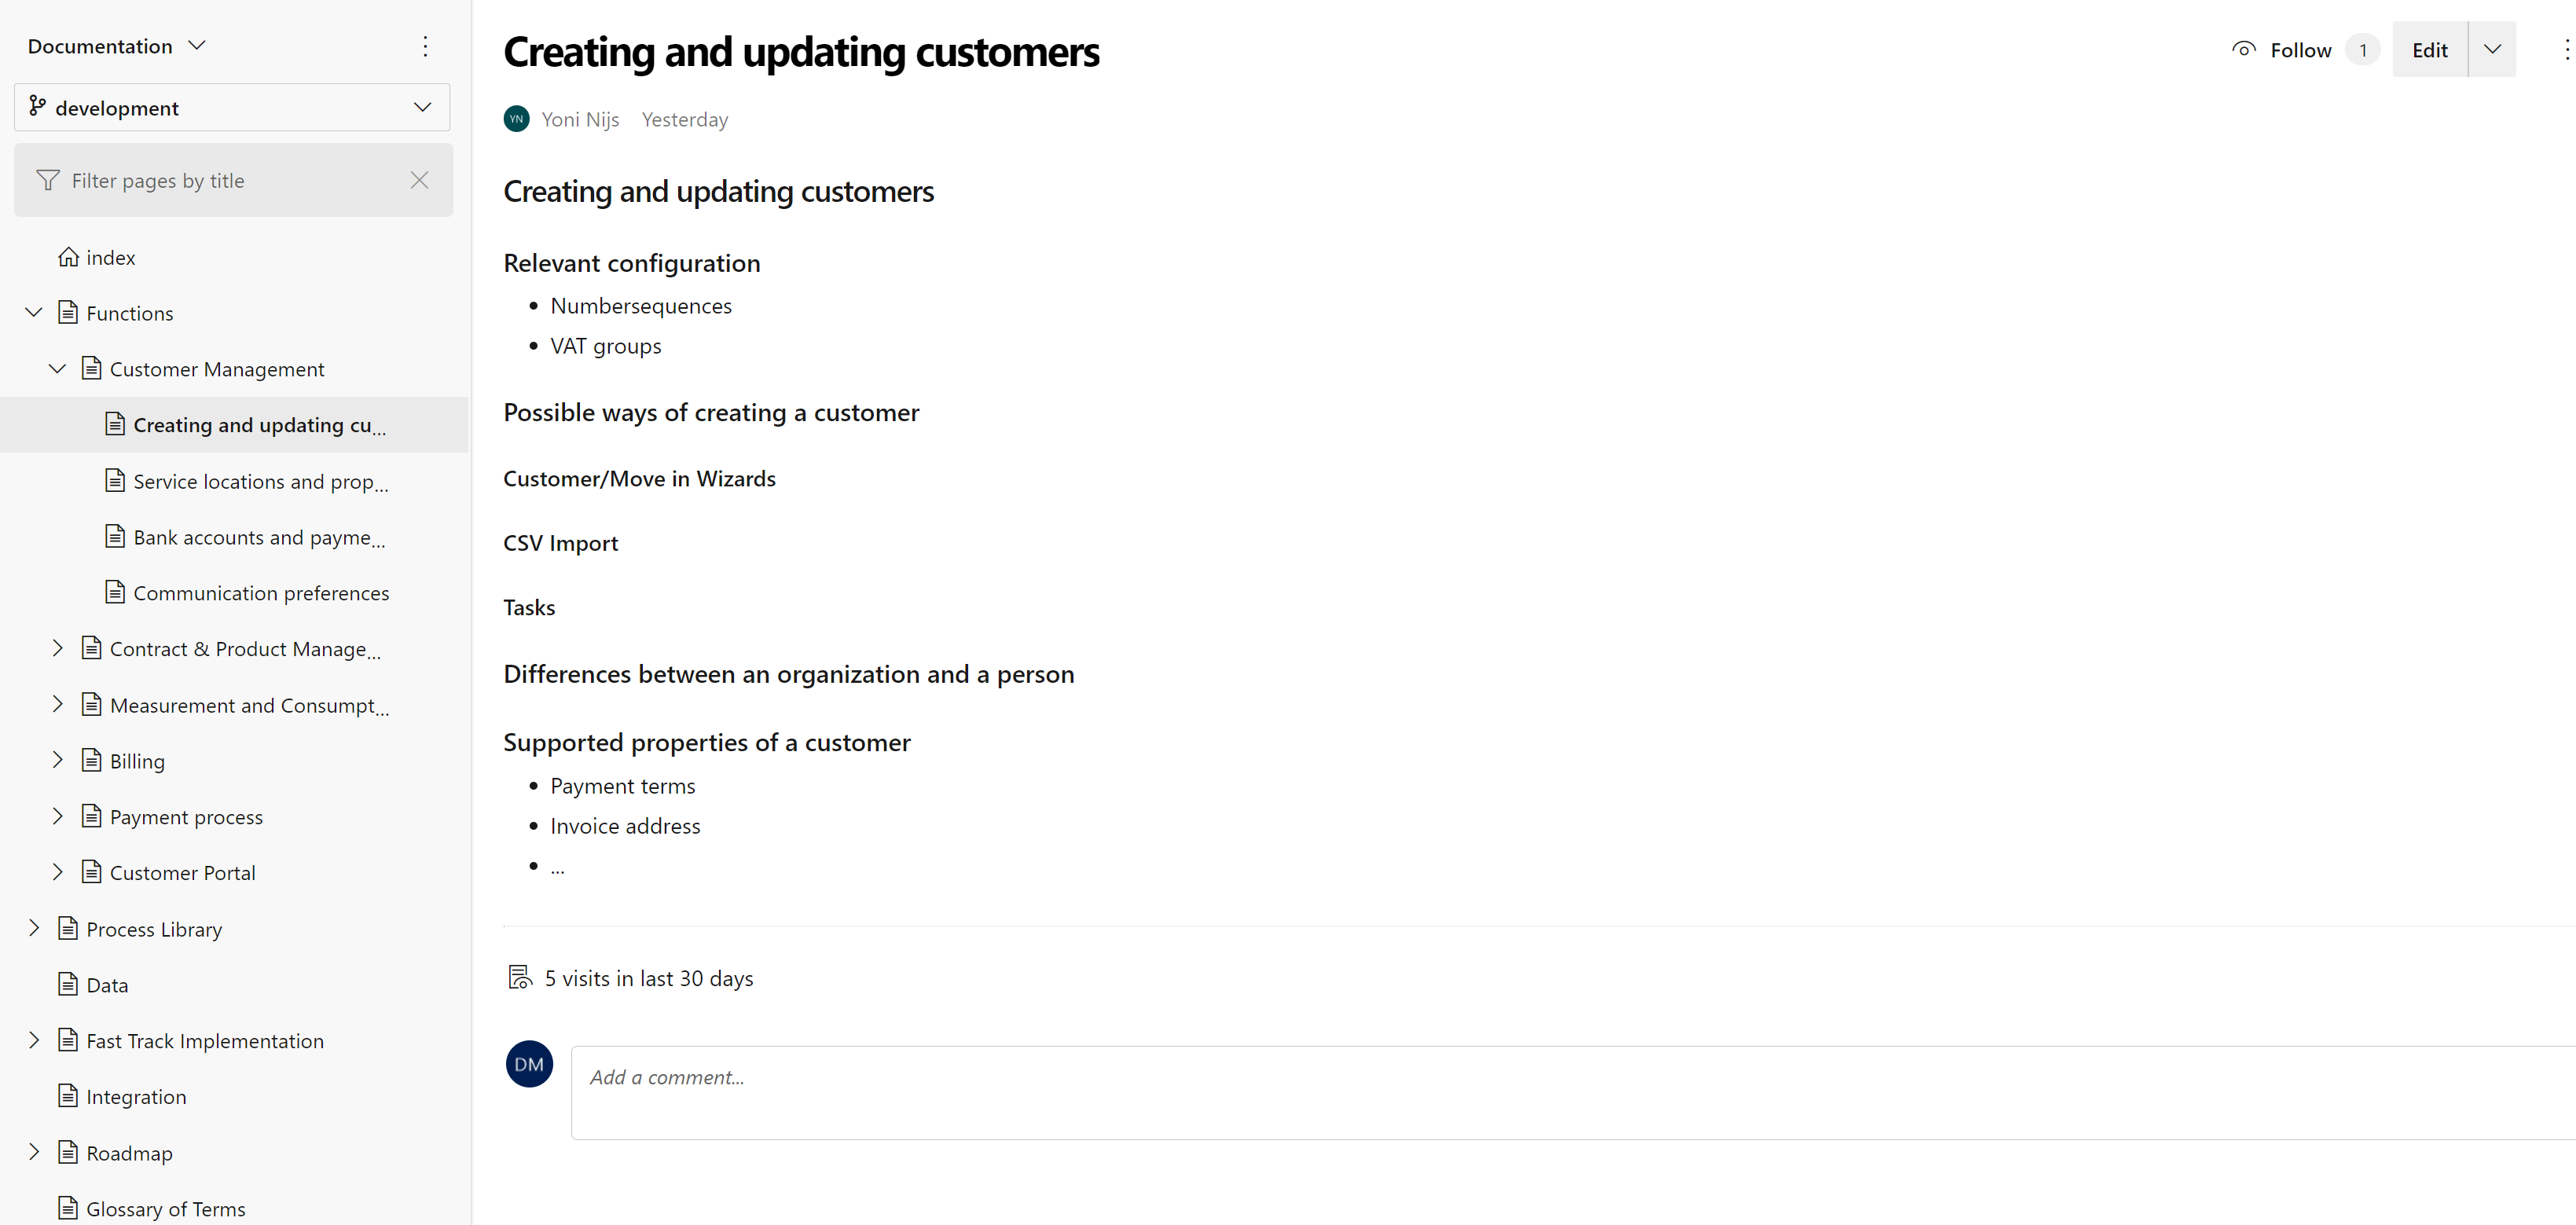Click the filter funnel icon
The height and width of the screenshot is (1225, 2576).
(48, 180)
